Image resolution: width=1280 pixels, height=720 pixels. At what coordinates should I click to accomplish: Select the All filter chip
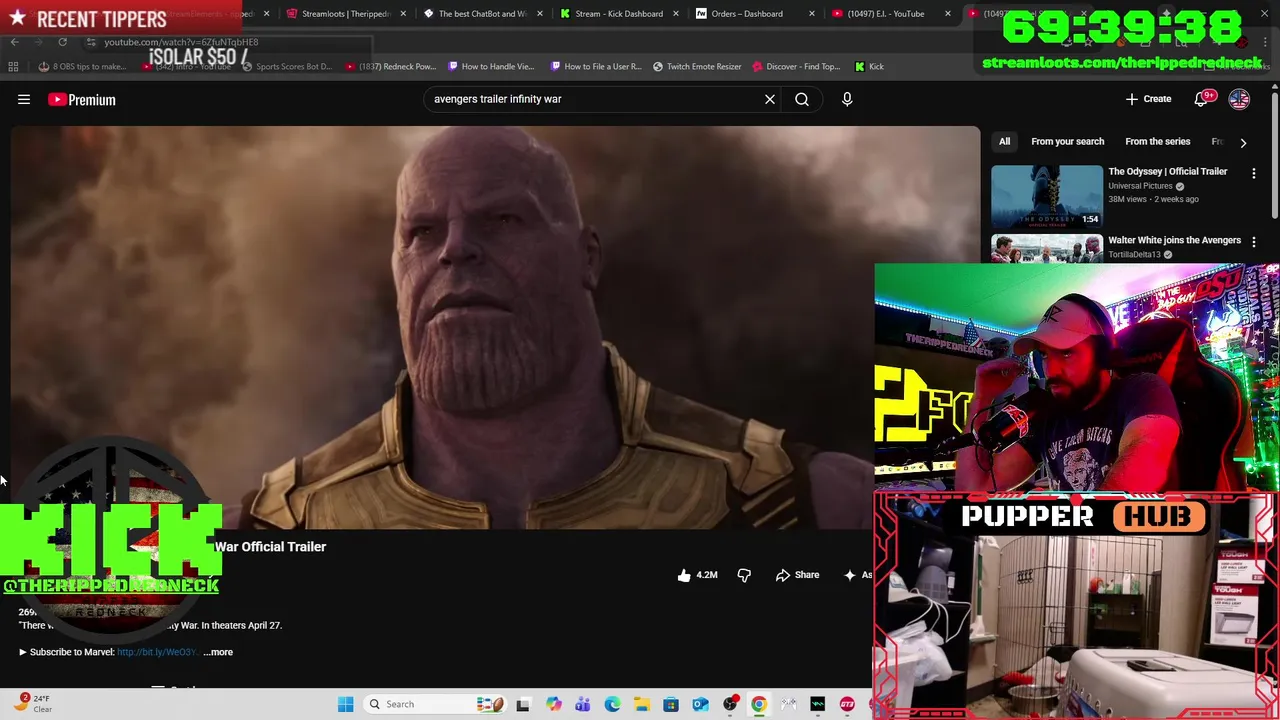coord(1004,142)
